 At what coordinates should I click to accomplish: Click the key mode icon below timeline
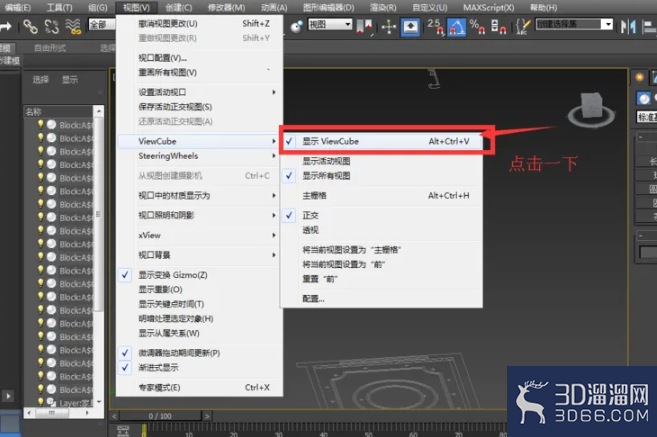[123, 431]
